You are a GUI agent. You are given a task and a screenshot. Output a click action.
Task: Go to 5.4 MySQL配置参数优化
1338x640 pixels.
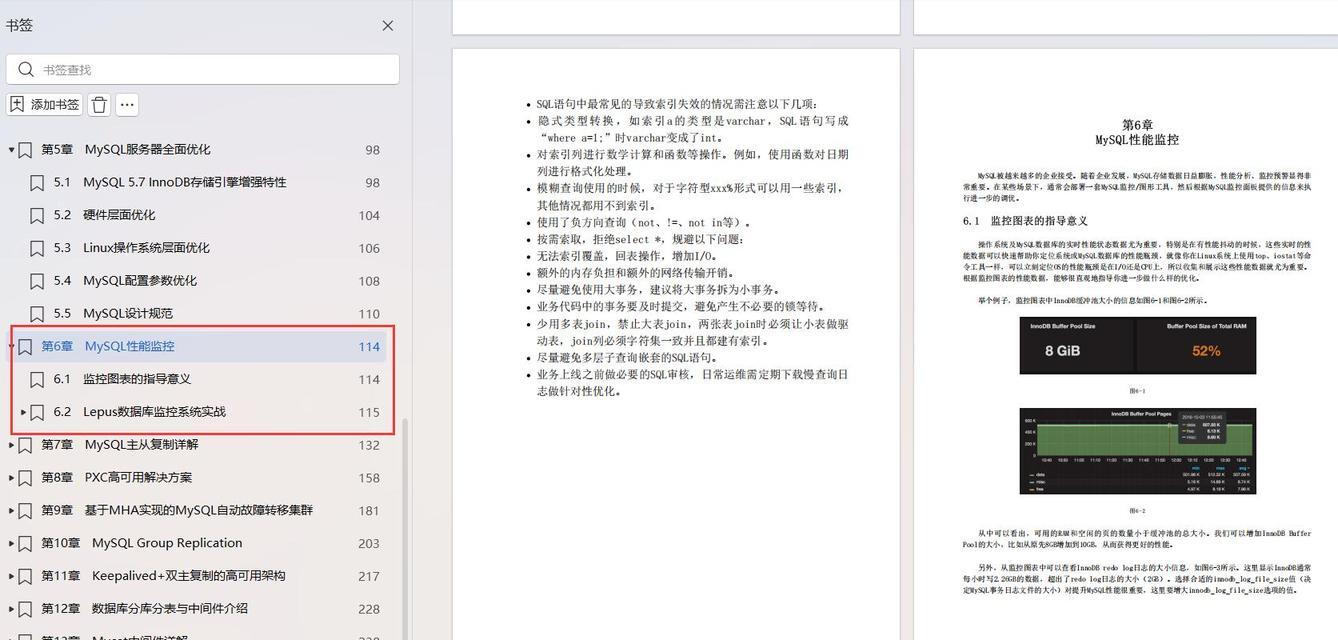[x=125, y=282]
